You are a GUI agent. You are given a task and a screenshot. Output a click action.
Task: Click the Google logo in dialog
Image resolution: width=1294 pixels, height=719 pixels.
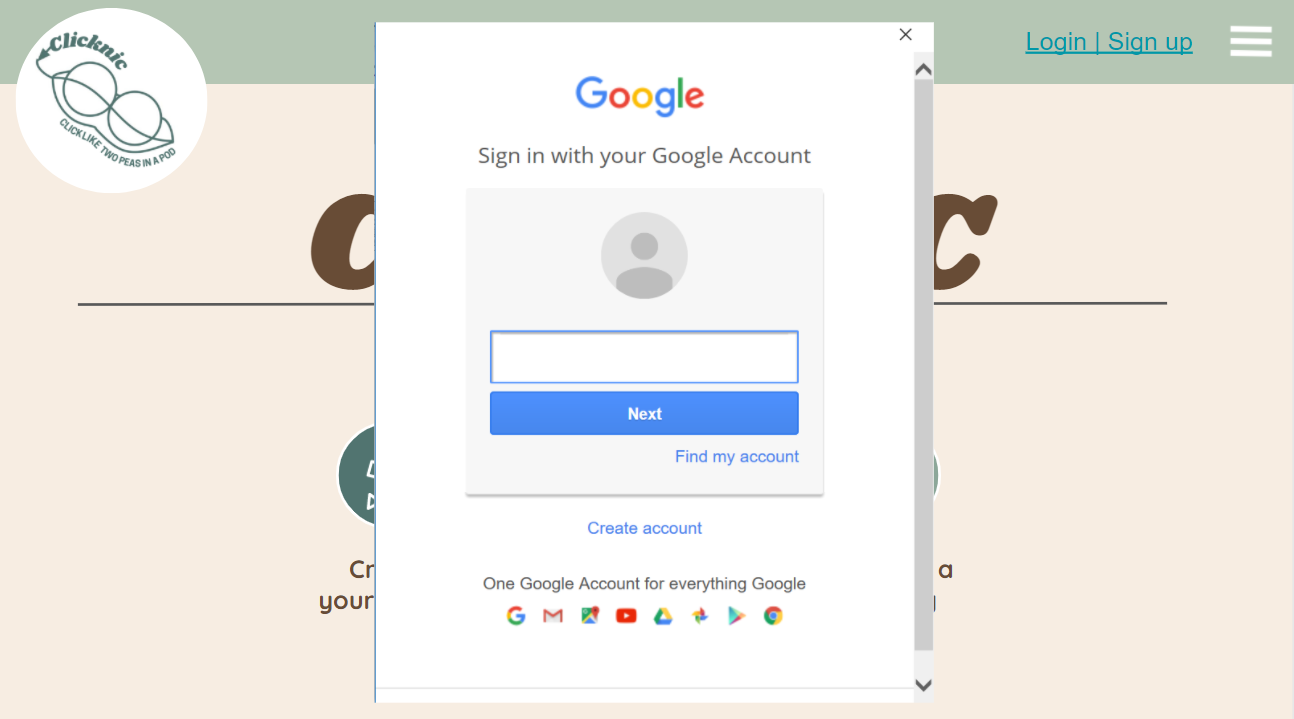[640, 96]
